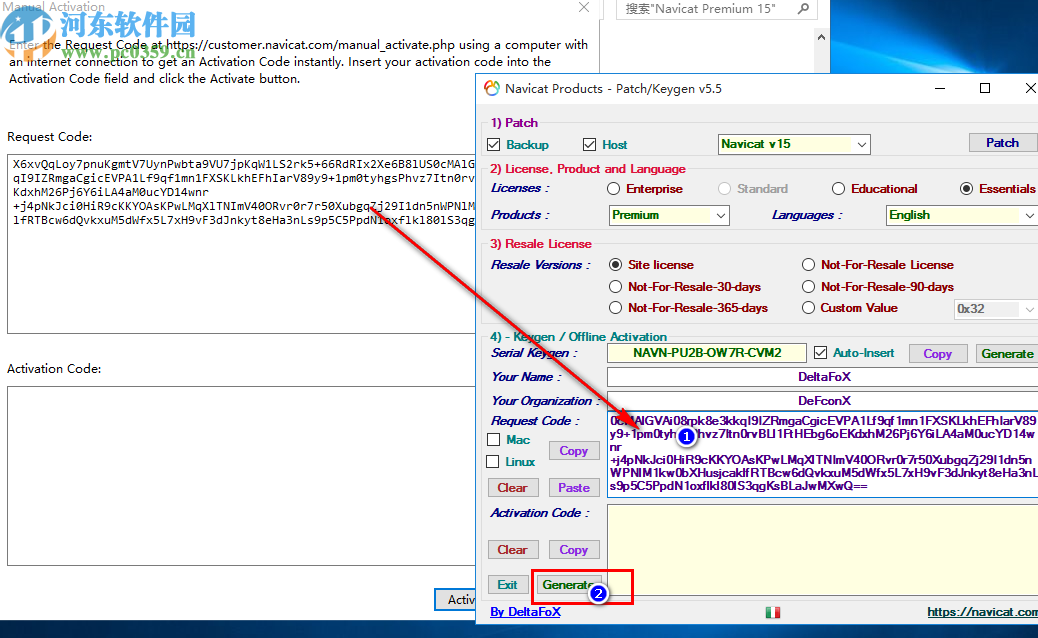Minimize the Patch/Keygen window

[939, 88]
